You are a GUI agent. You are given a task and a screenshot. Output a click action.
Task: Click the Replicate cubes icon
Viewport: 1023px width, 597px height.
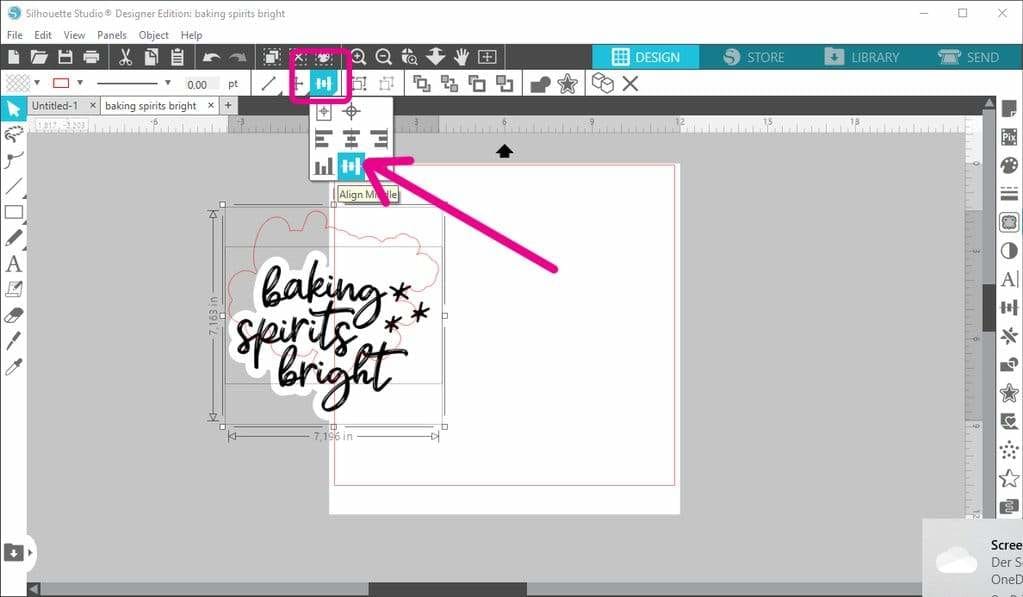(x=602, y=83)
